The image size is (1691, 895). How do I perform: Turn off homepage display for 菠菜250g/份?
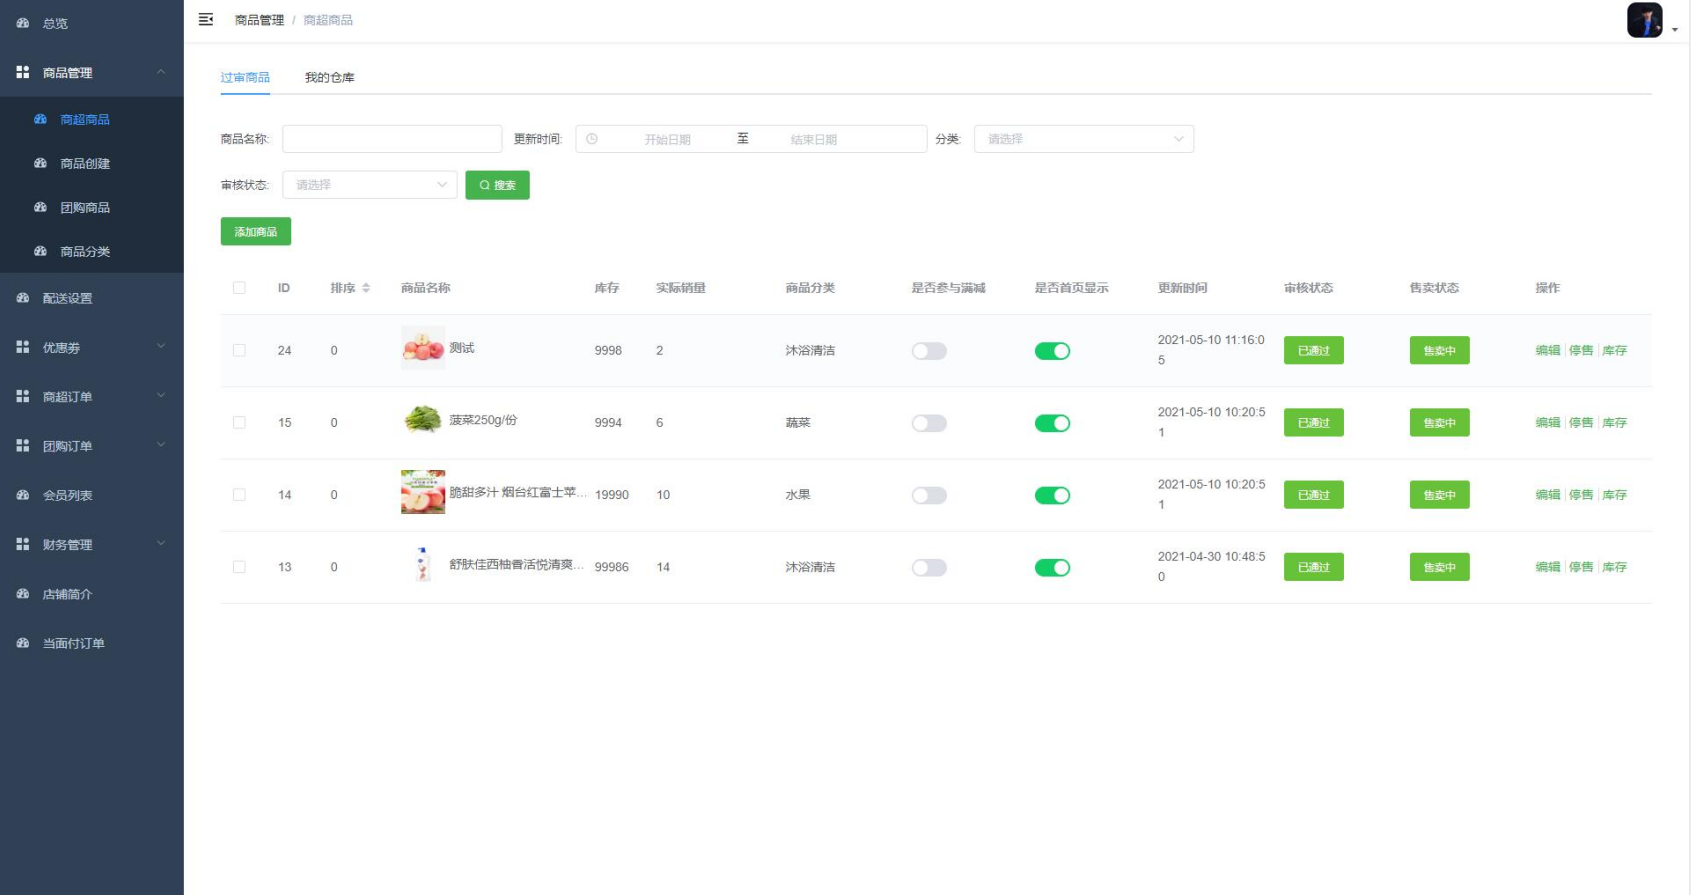[x=1051, y=423]
